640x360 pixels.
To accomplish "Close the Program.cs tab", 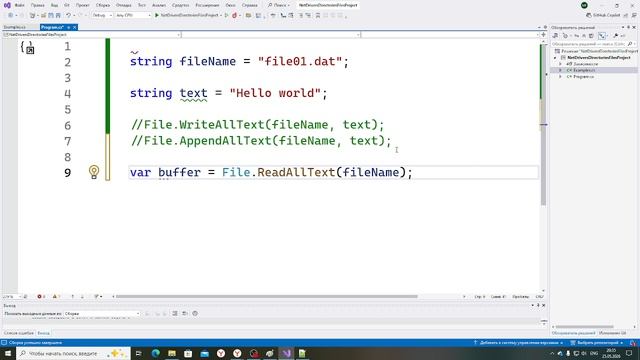I will click(x=75, y=27).
